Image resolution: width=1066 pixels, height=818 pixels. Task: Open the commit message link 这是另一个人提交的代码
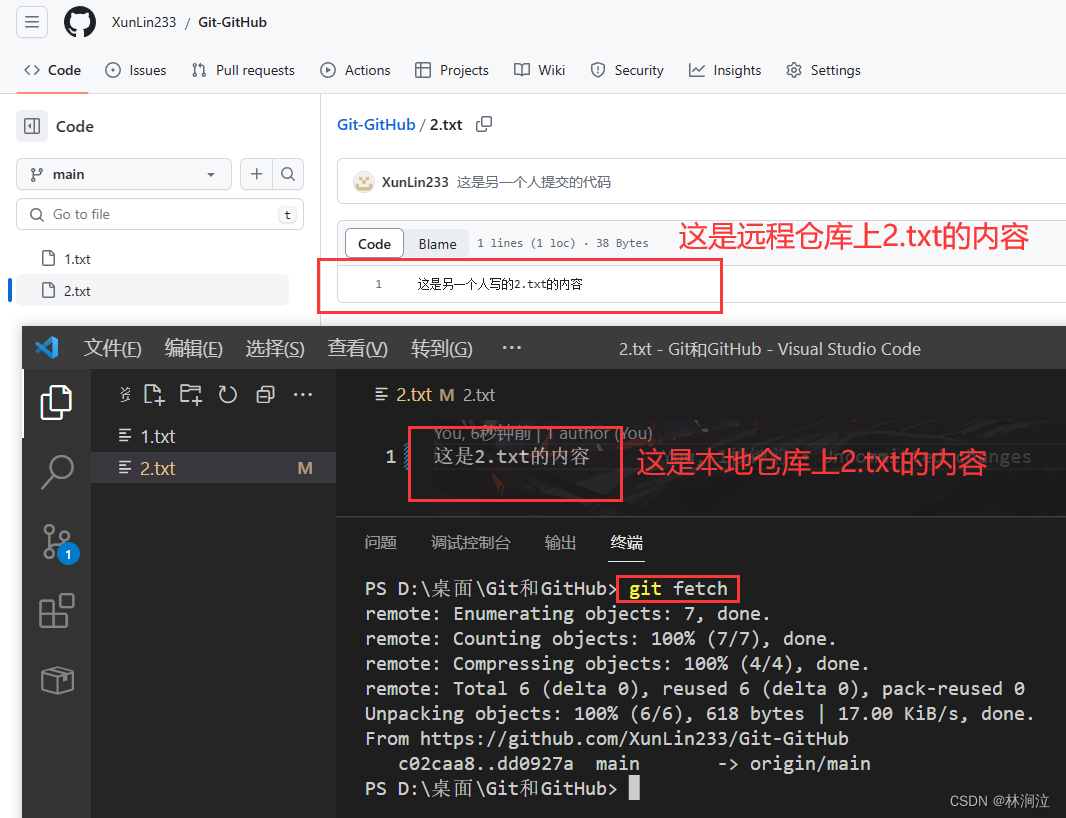pyautogui.click(x=534, y=182)
